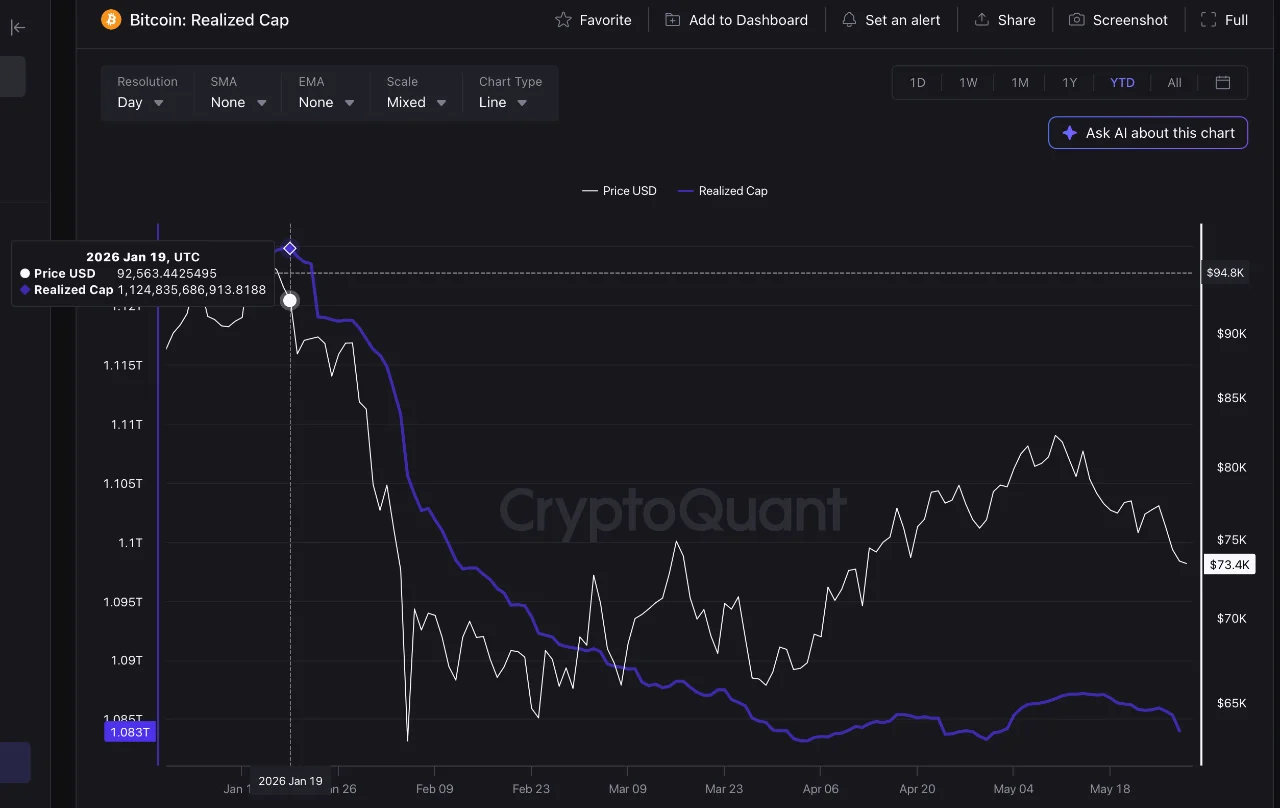The height and width of the screenshot is (808, 1280).
Task: Click the Add to Dashboard icon
Action: coord(673,20)
